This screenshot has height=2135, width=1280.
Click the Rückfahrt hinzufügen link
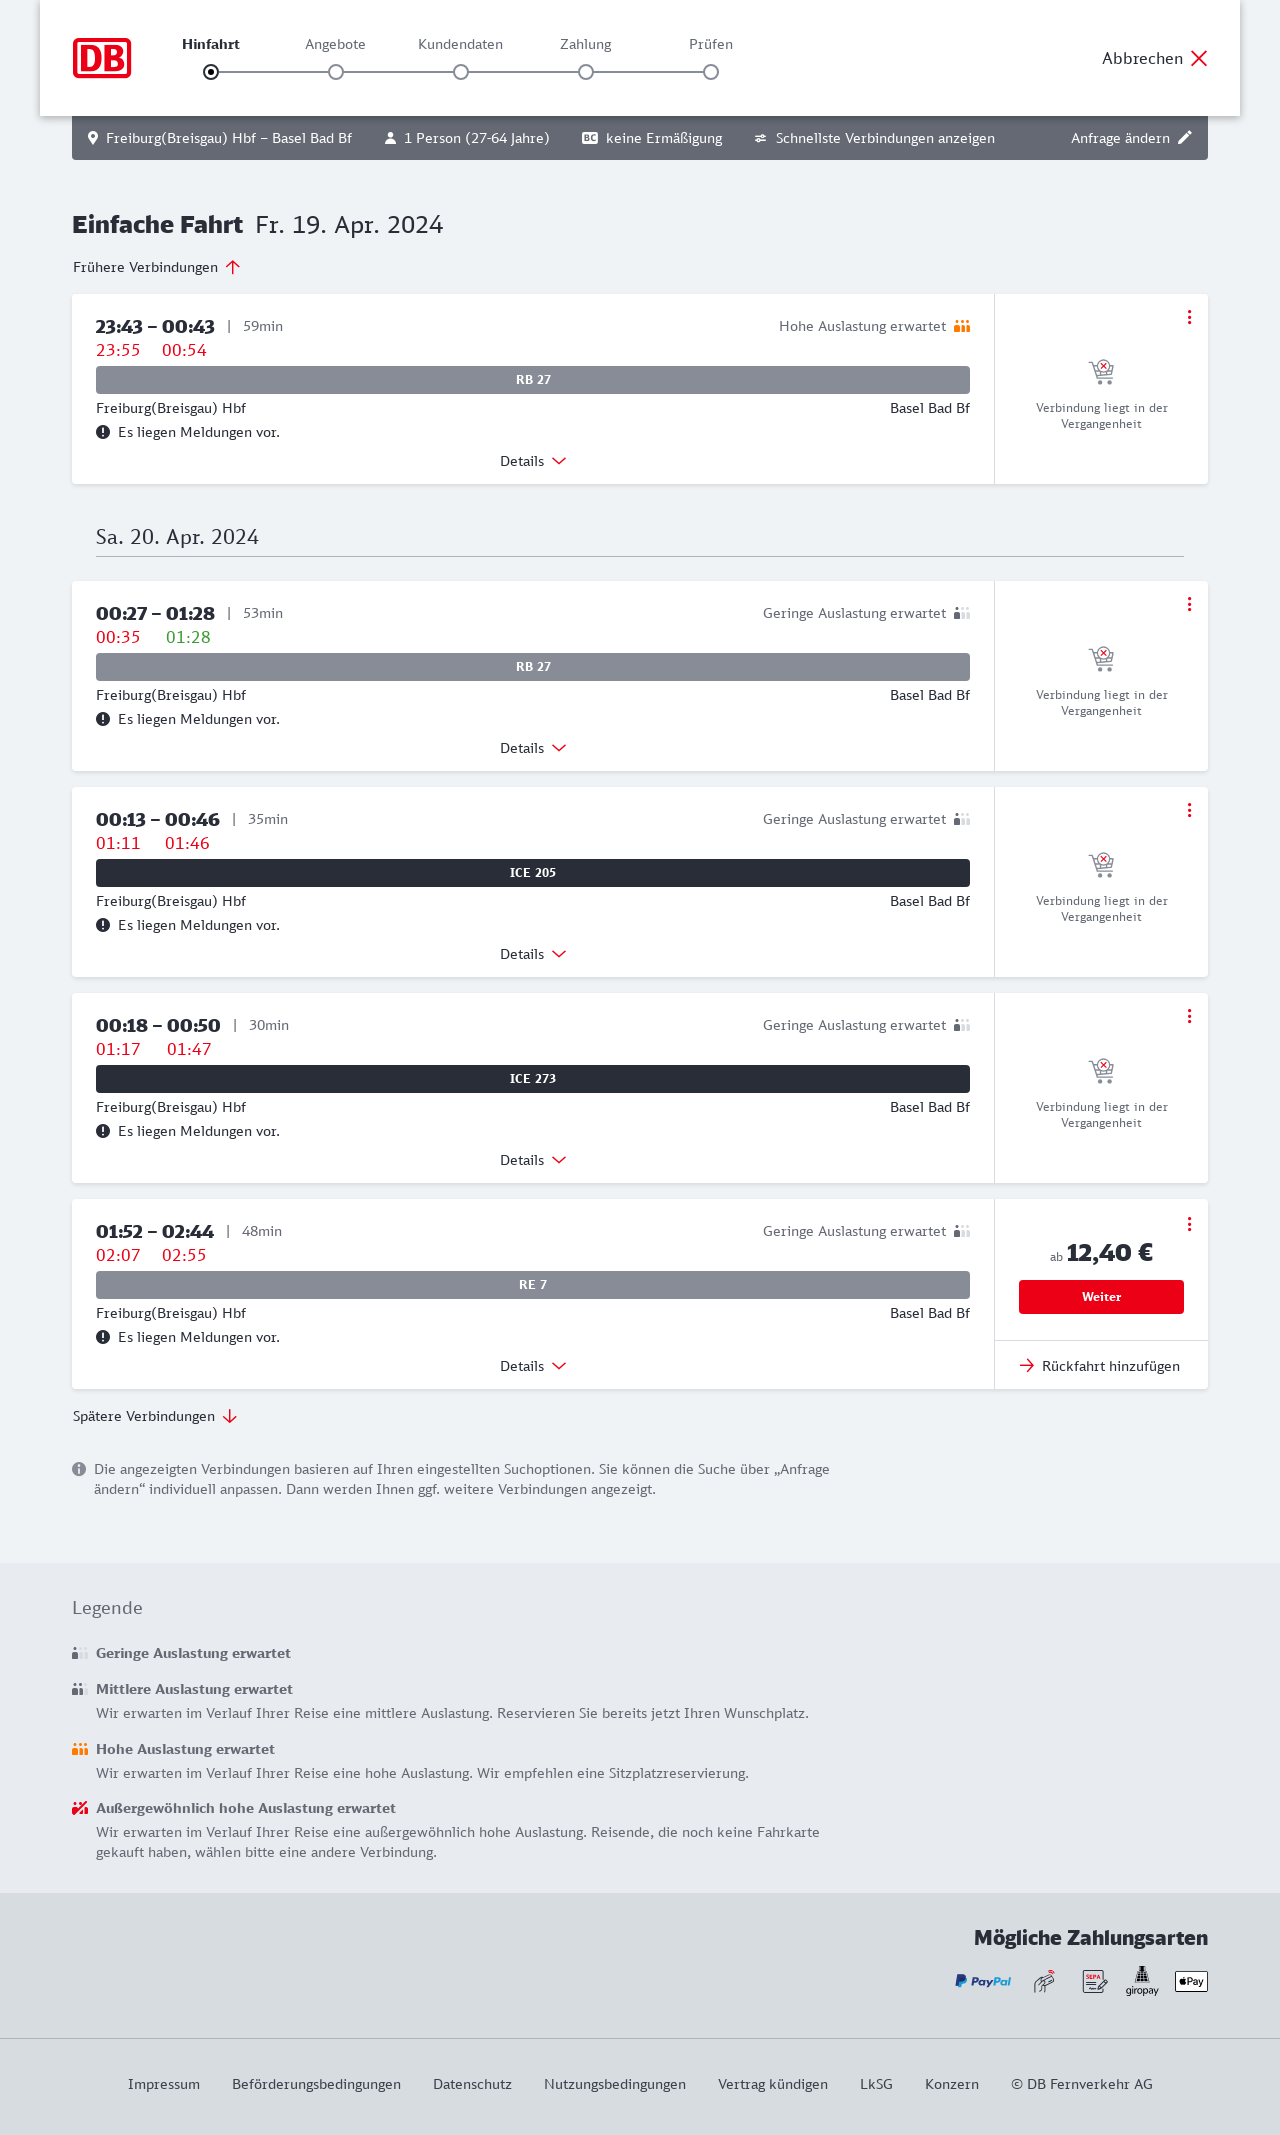tap(1101, 1366)
